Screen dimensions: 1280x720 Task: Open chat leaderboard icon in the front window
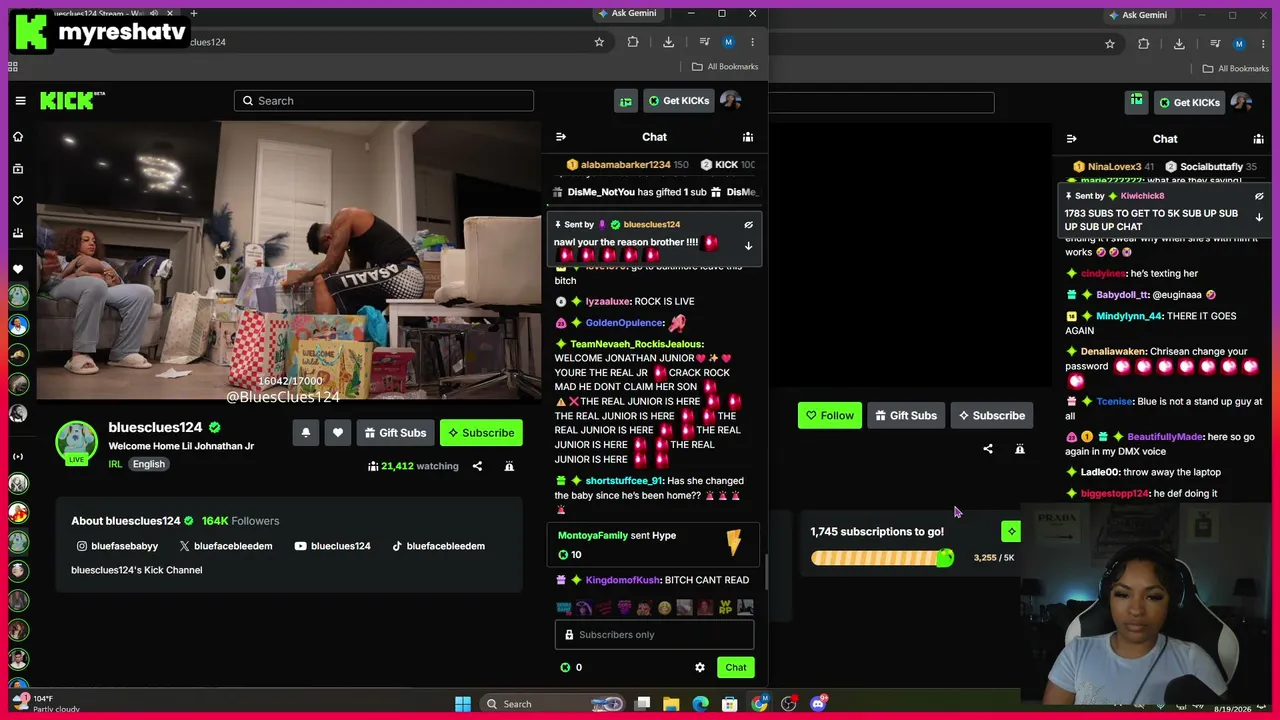click(747, 137)
